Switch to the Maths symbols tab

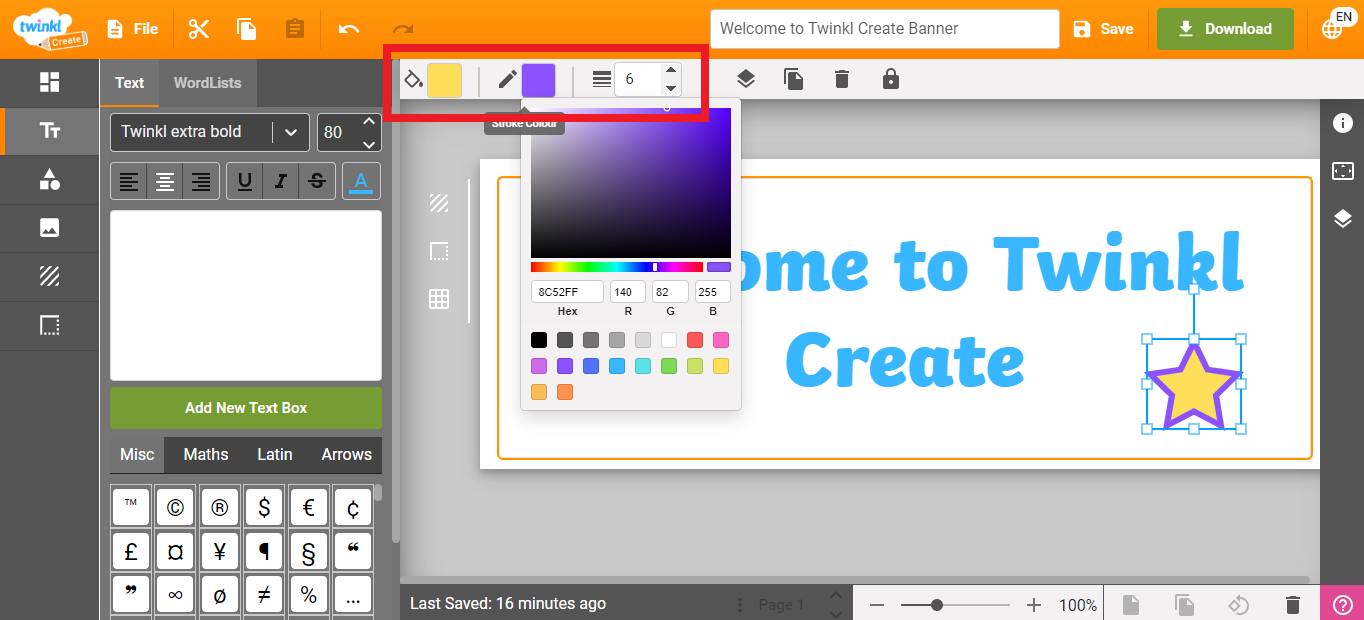pos(206,454)
